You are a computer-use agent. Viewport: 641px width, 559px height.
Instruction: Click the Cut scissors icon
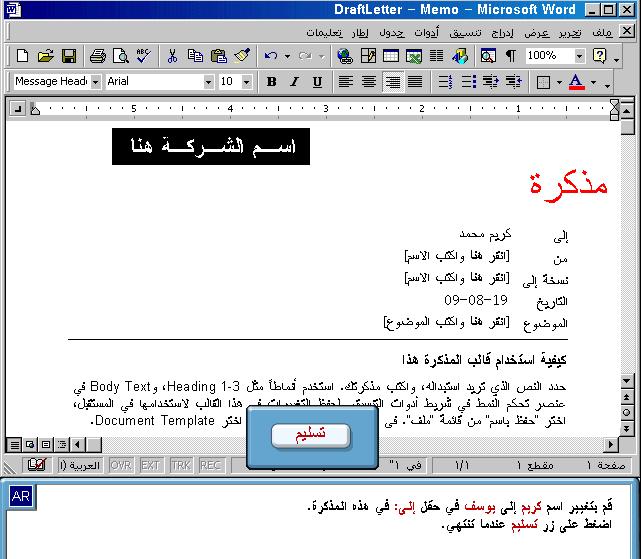pyautogui.click(x=172, y=56)
